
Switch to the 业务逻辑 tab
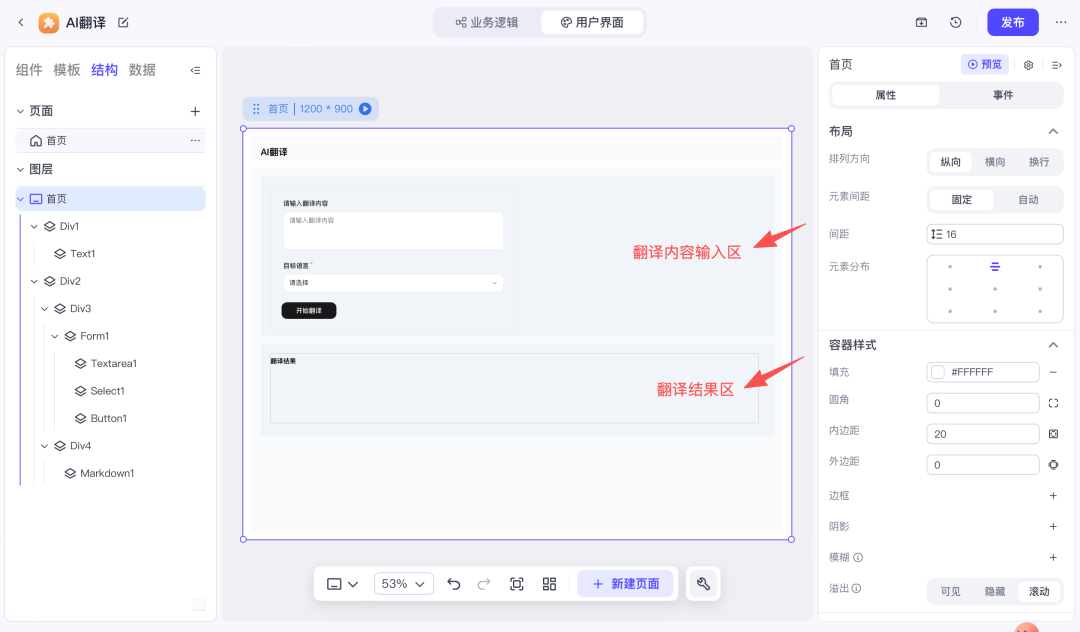[x=487, y=22]
